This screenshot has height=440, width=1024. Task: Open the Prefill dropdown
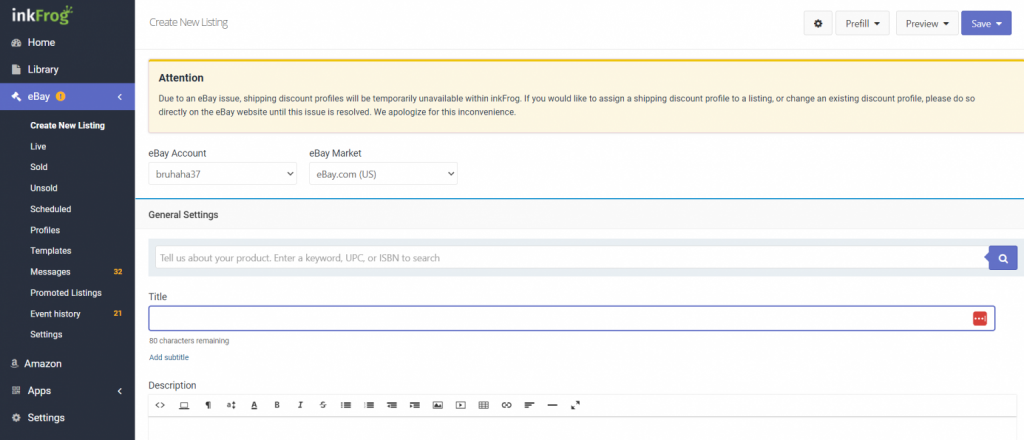click(x=863, y=24)
